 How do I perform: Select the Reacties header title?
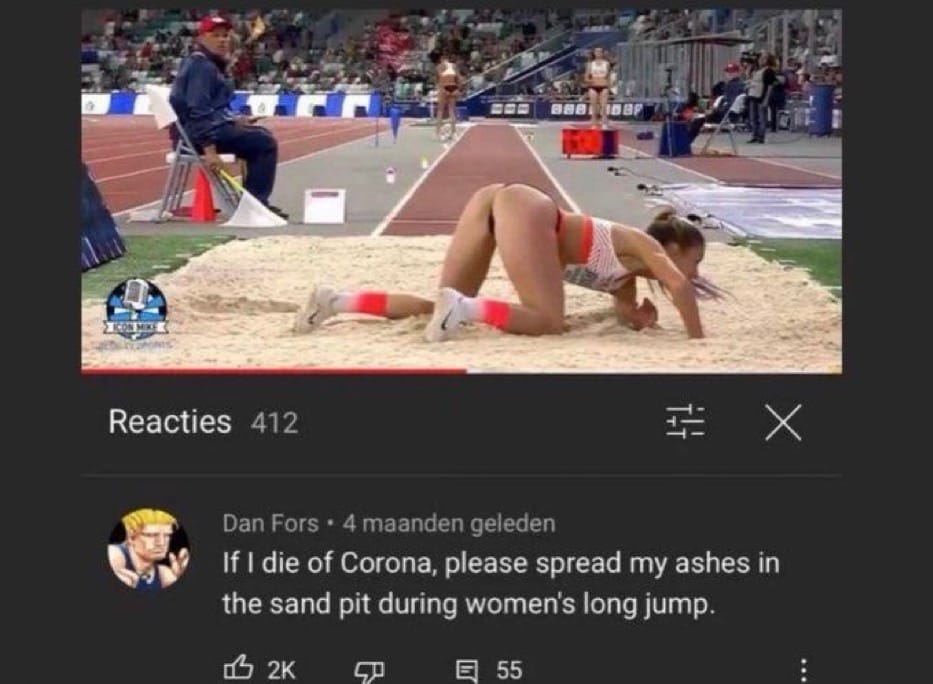pos(170,422)
